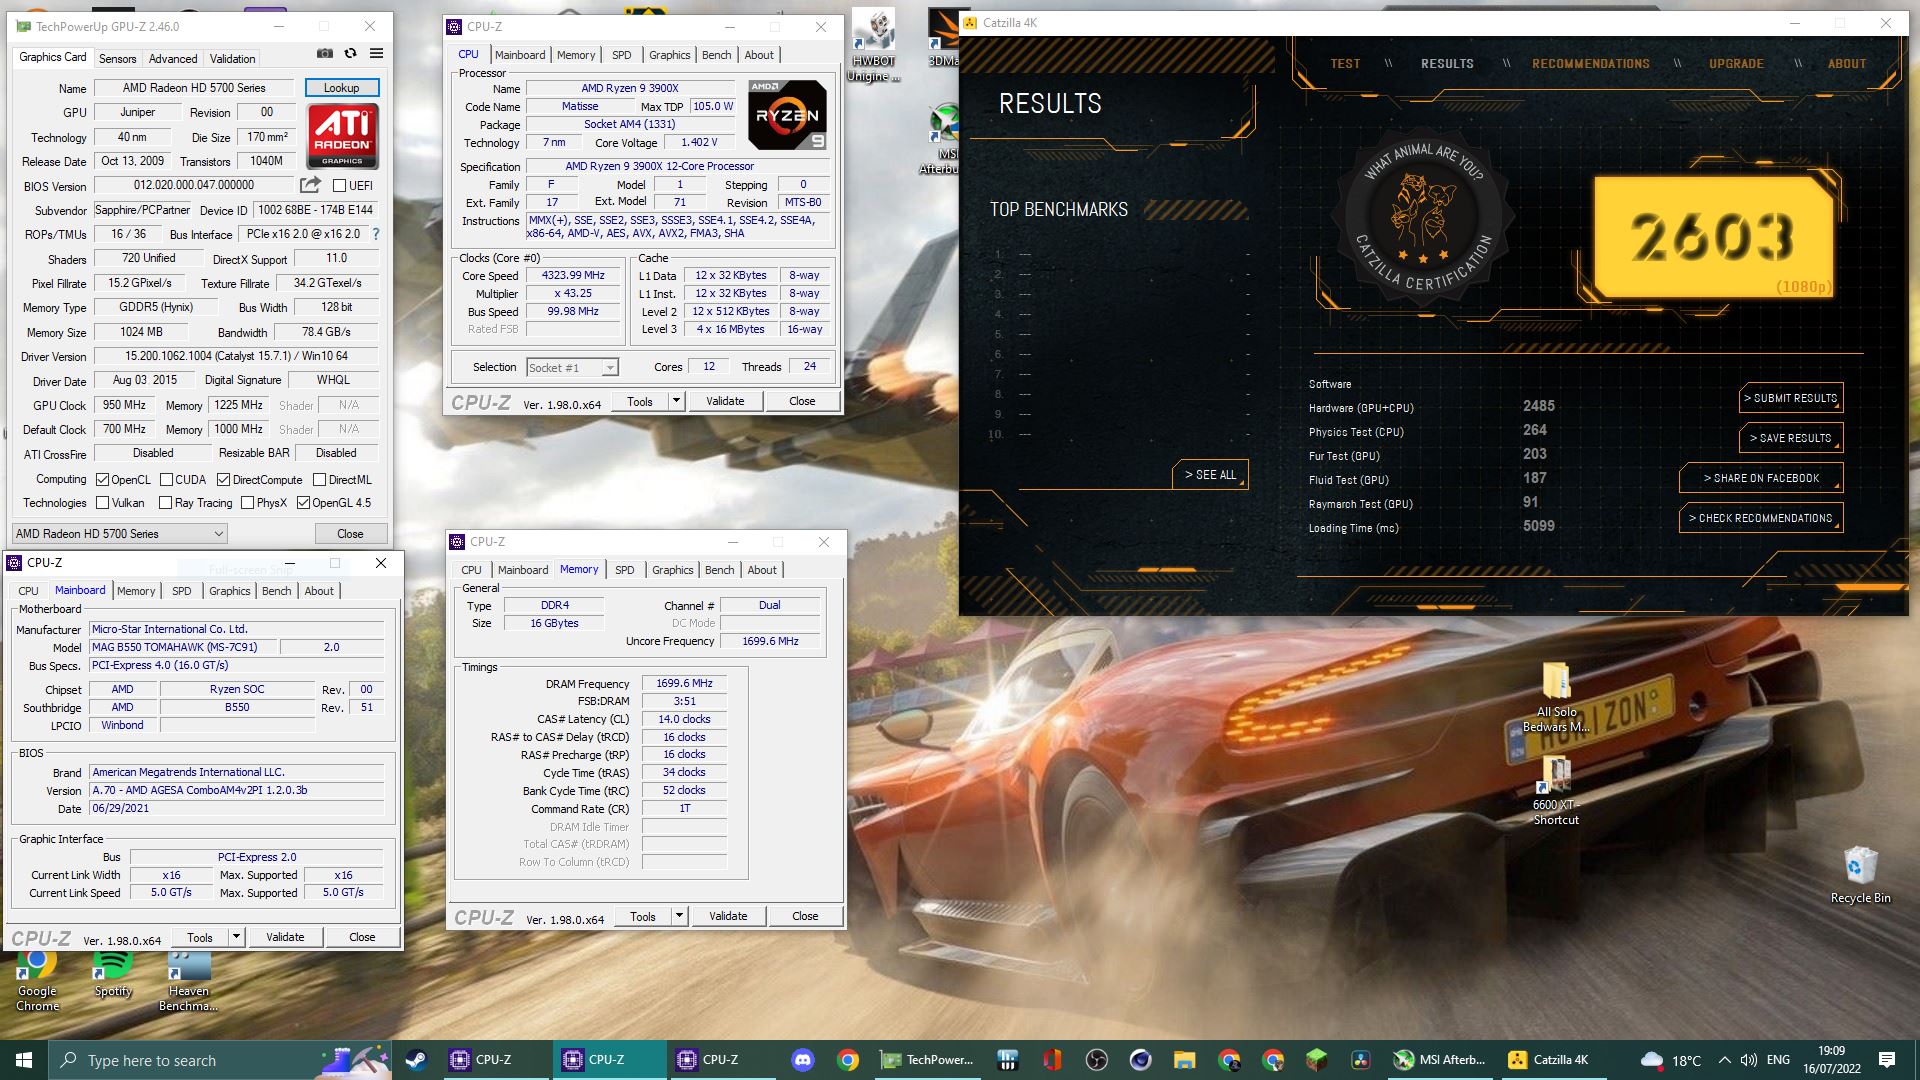
Task: Open Heaven Benchmark desktop shortcut
Action: tap(188, 981)
